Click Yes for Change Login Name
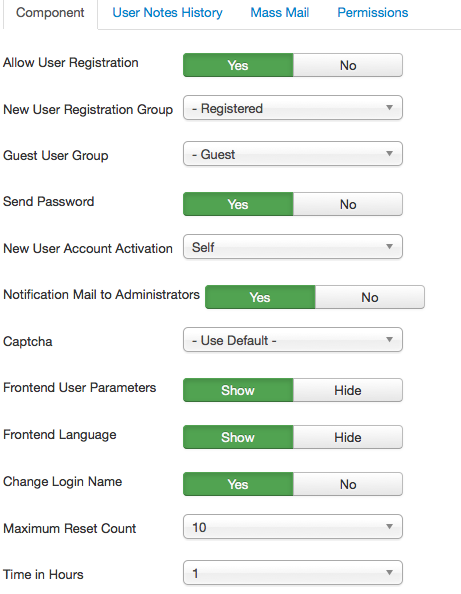The width and height of the screenshot is (461, 594). pyautogui.click(x=238, y=484)
